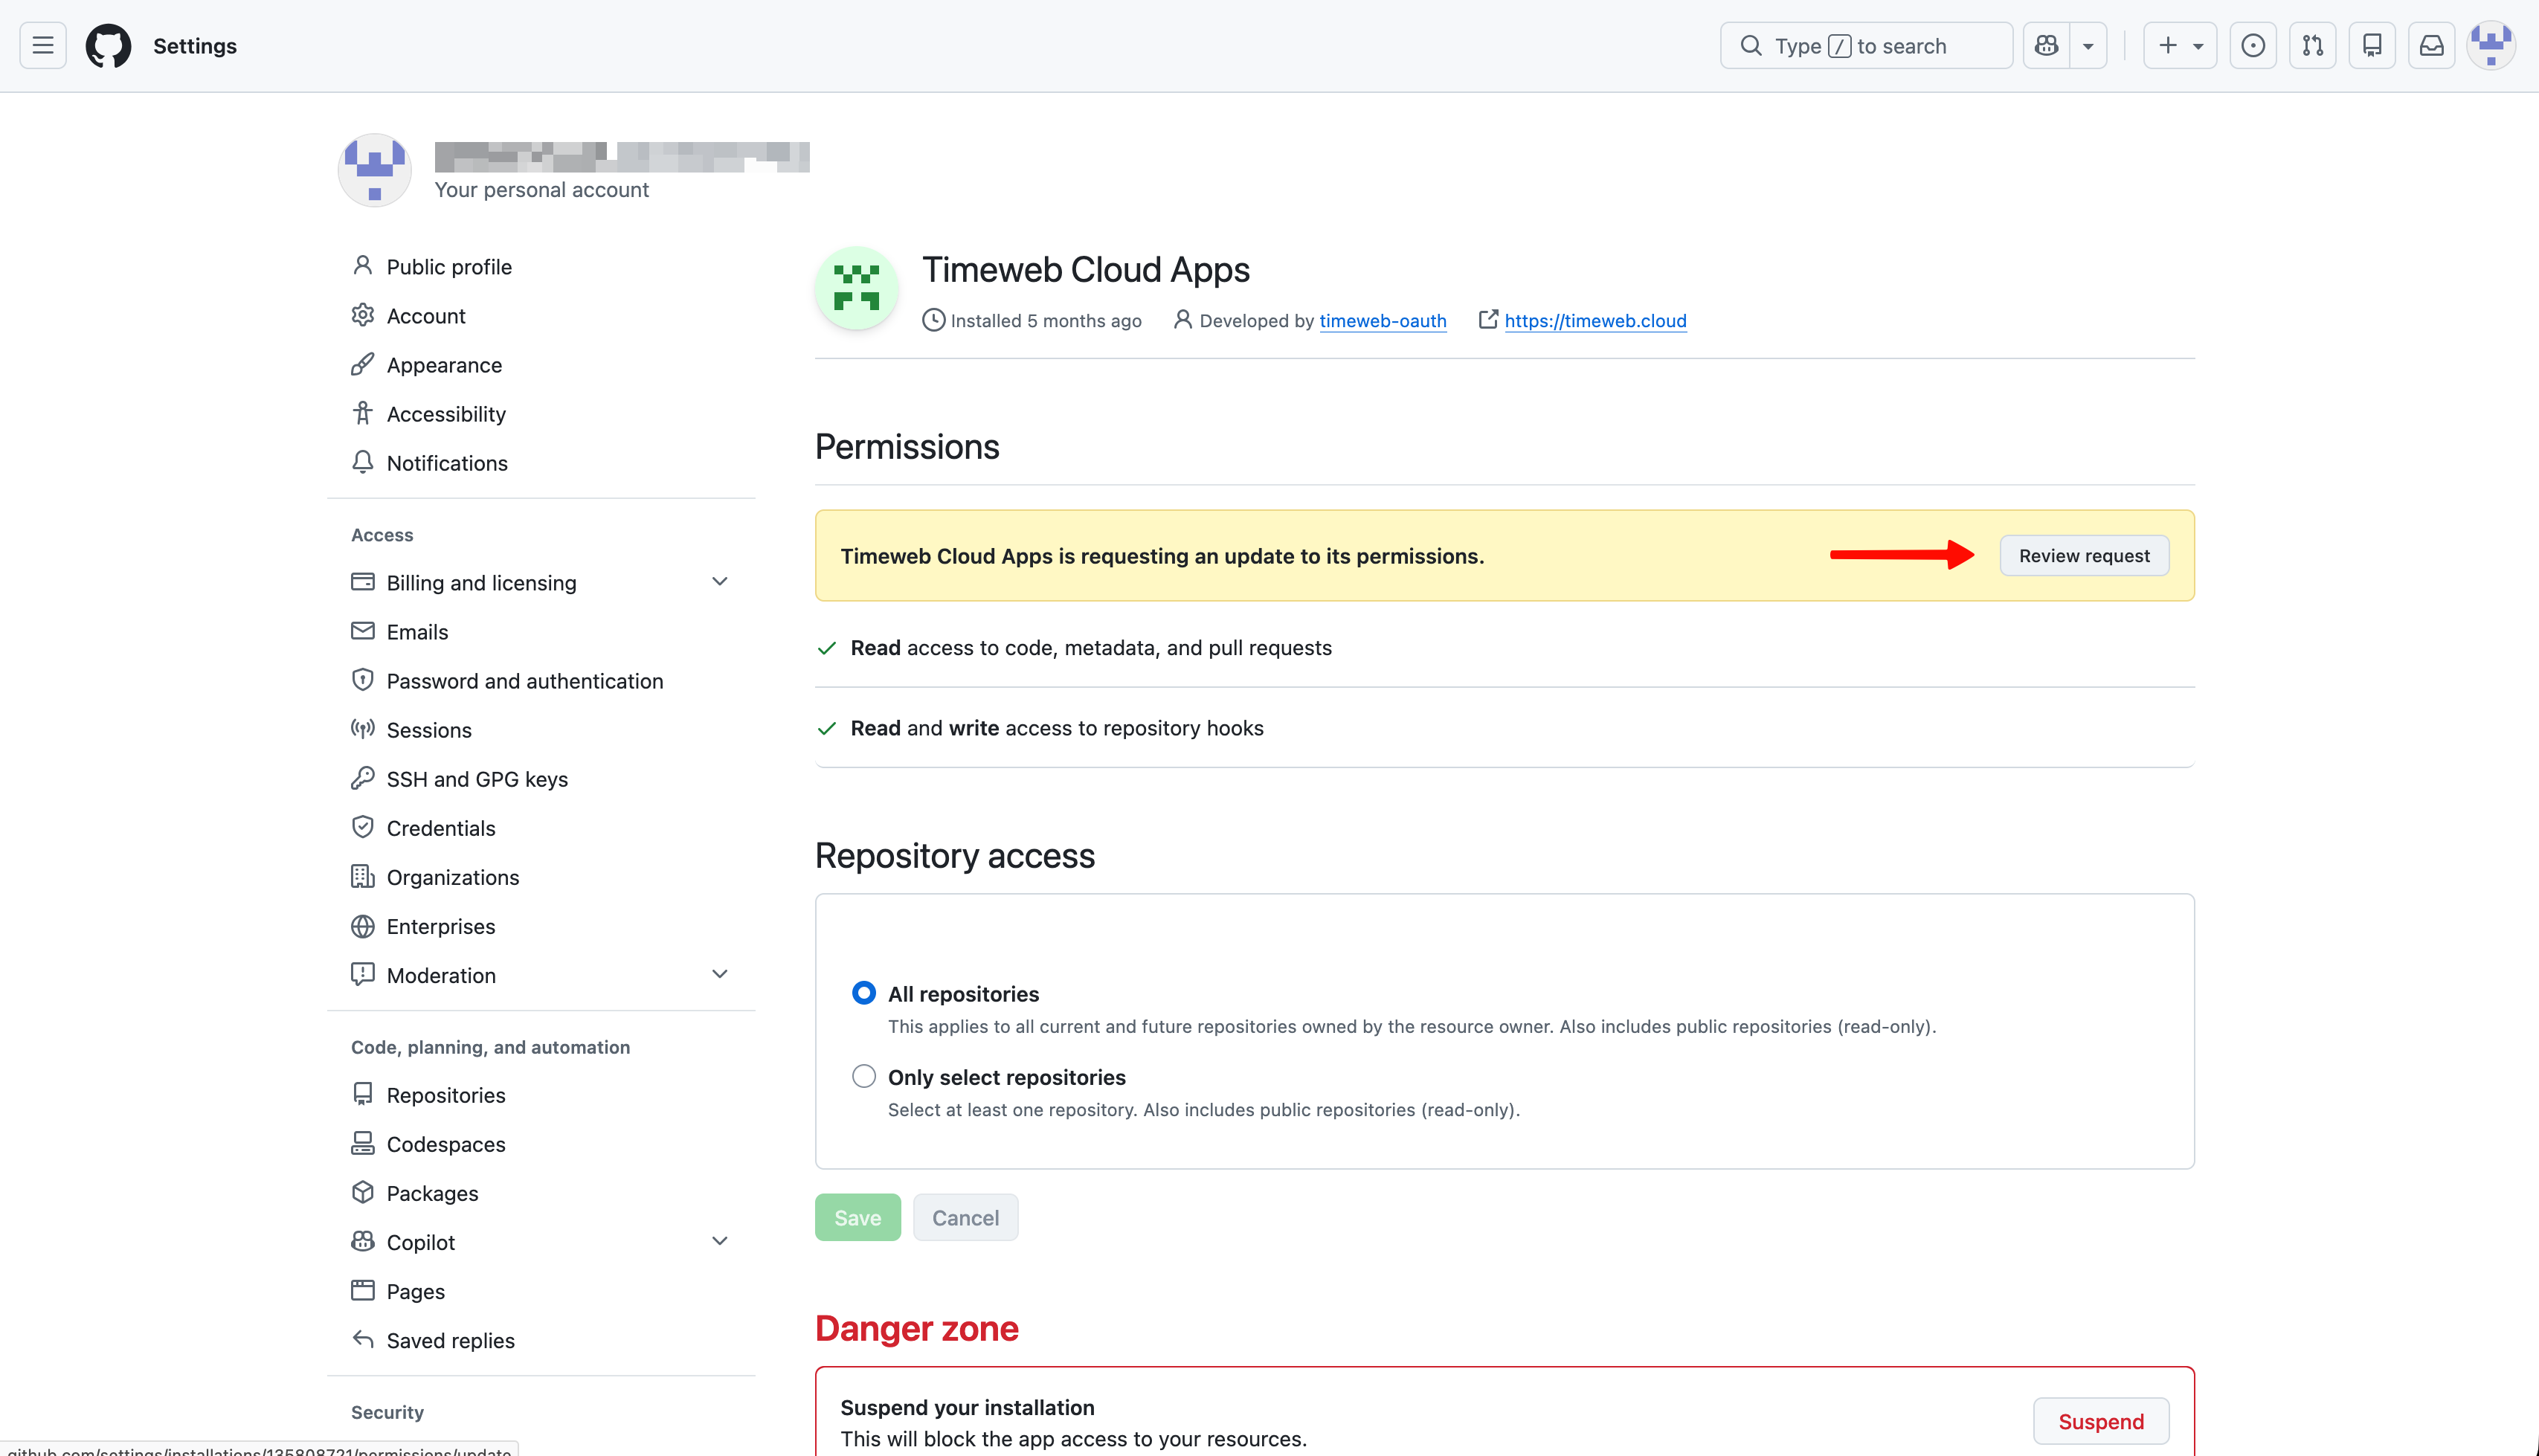Click the Cancel button
This screenshot has height=1456, width=2539.
(x=965, y=1217)
